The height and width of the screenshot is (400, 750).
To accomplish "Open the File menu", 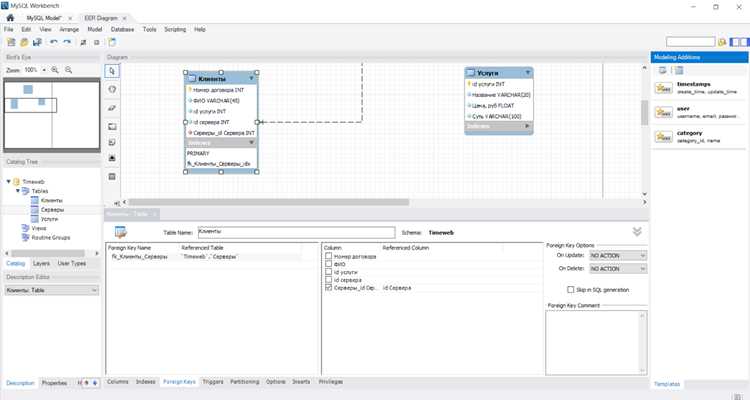I will [x=9, y=29].
